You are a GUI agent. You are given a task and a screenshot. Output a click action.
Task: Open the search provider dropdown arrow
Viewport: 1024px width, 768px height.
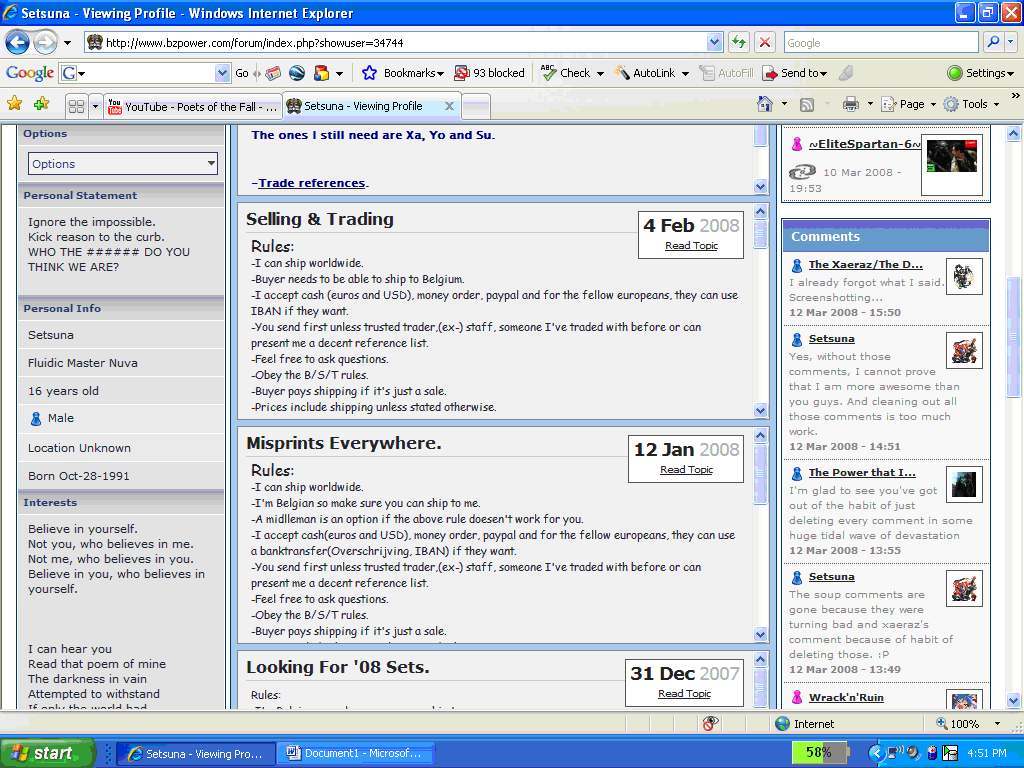[1010, 42]
